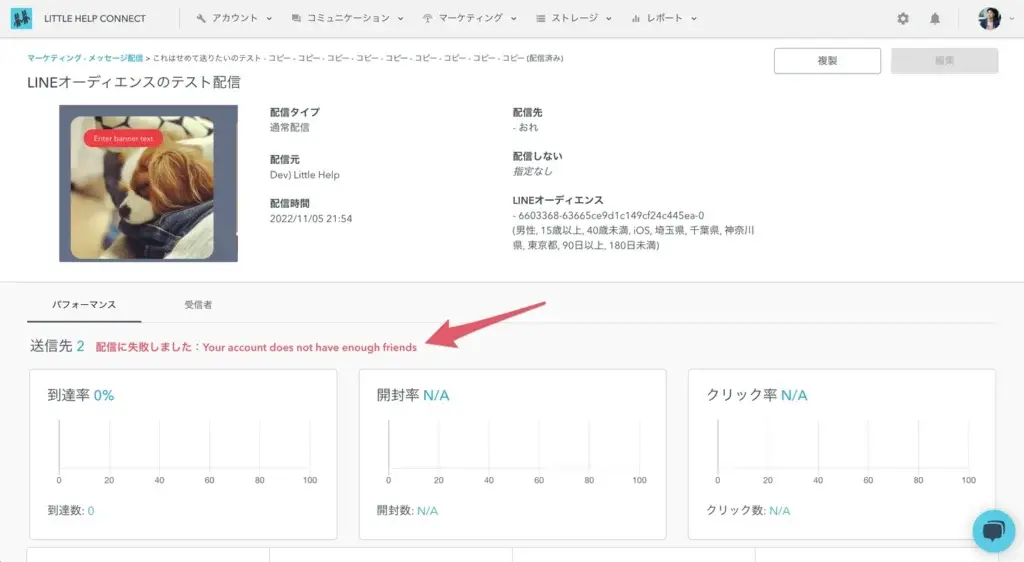Expand the ストレージ dropdown arrow
1024x562 pixels.
(608, 19)
